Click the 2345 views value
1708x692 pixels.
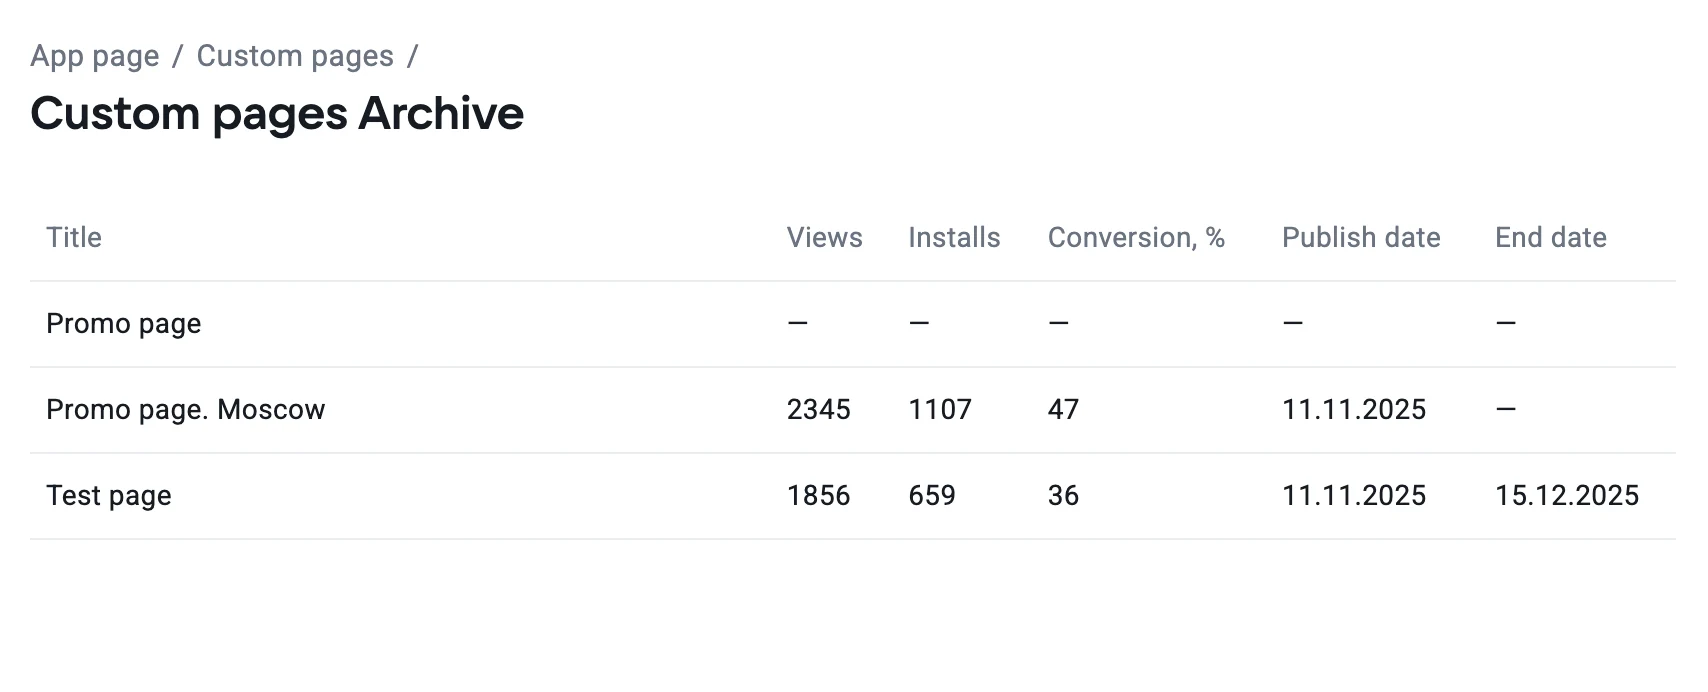click(818, 409)
